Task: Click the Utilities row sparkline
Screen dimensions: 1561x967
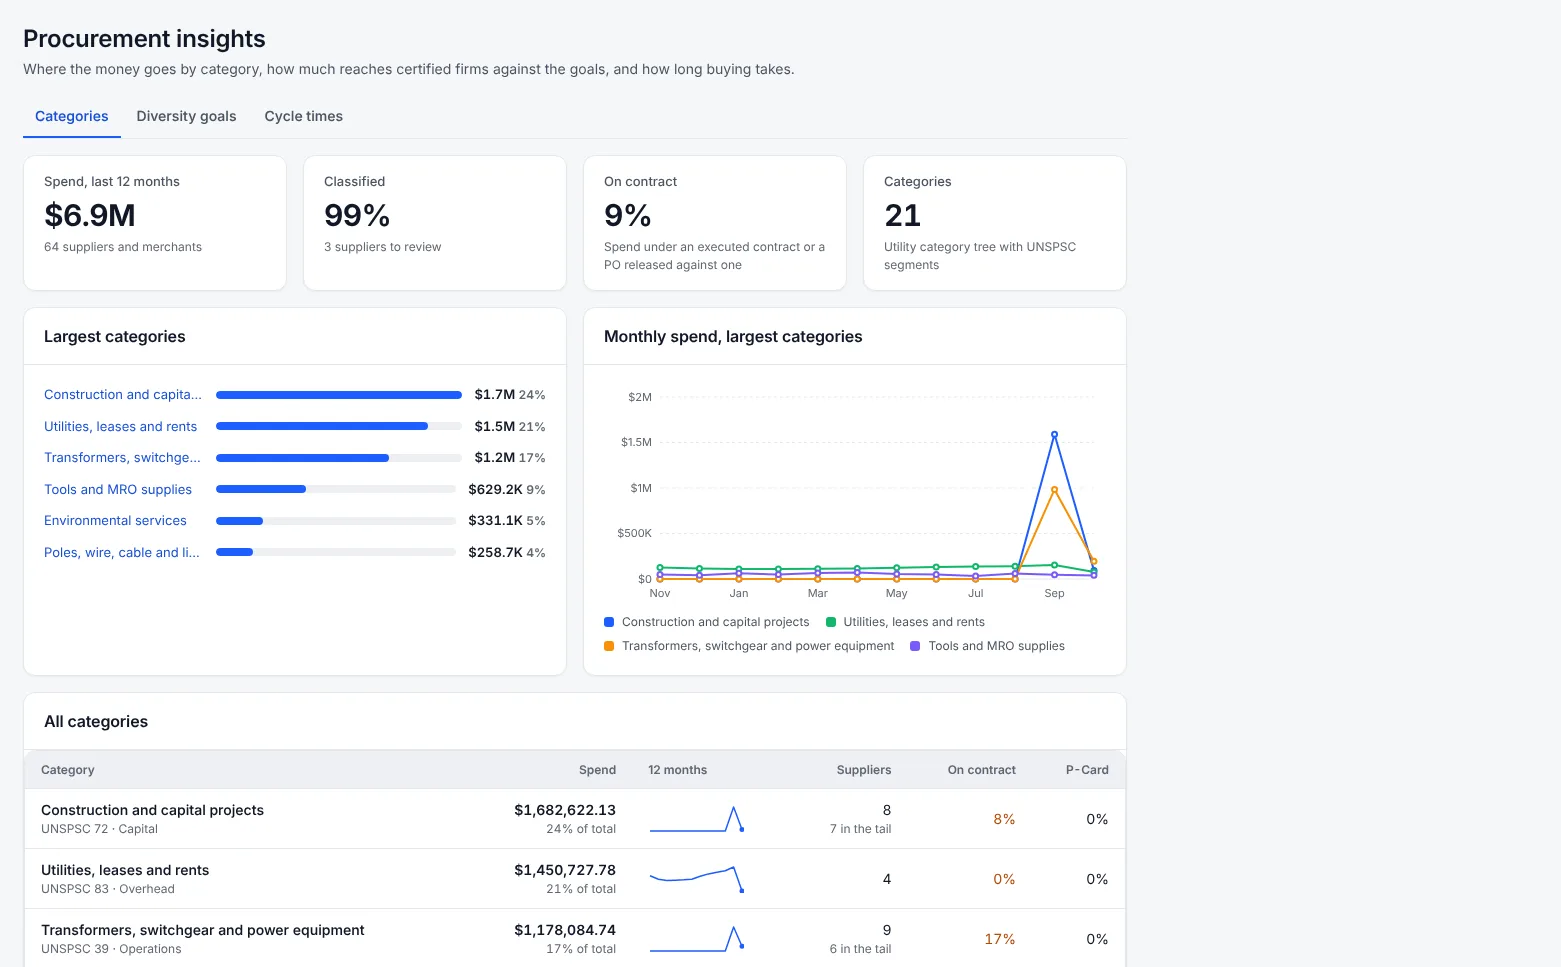Action: [x=697, y=879]
